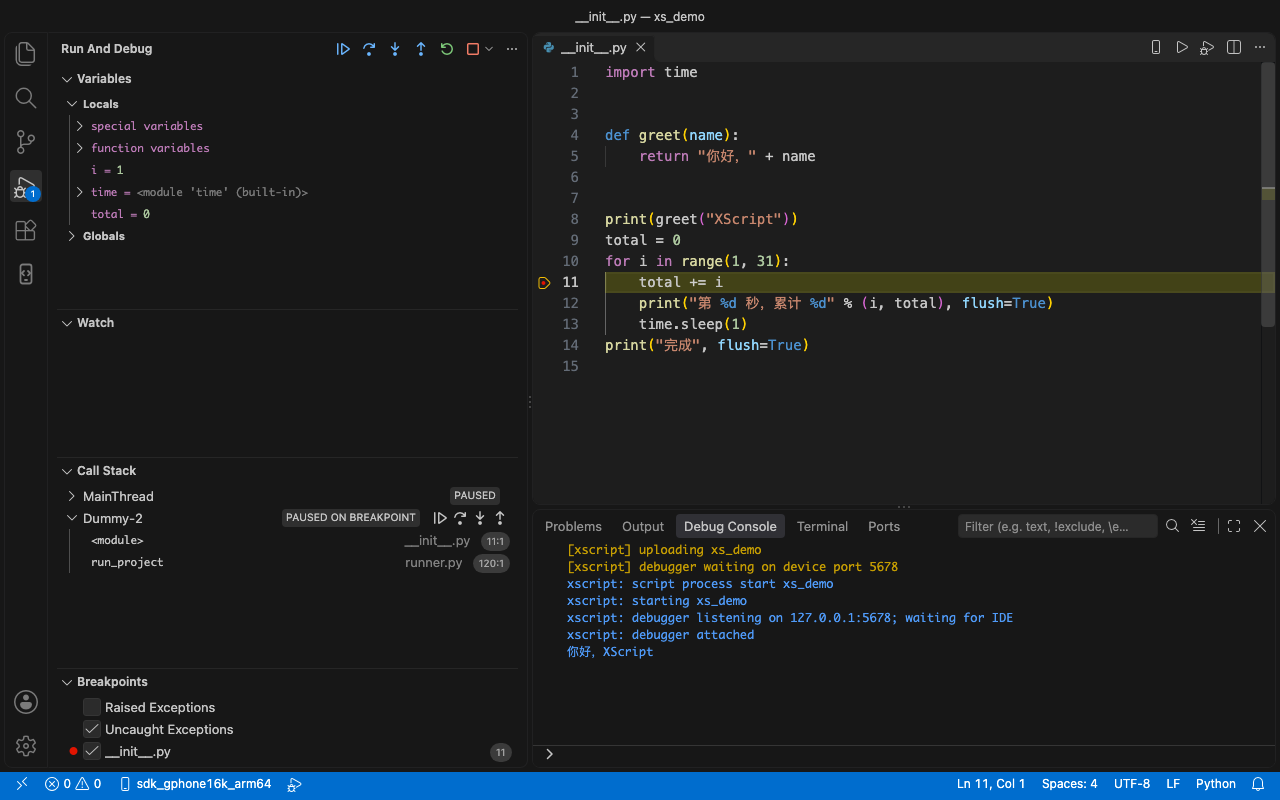
Task: Click the Python language mode in status bar
Action: click(x=1216, y=784)
